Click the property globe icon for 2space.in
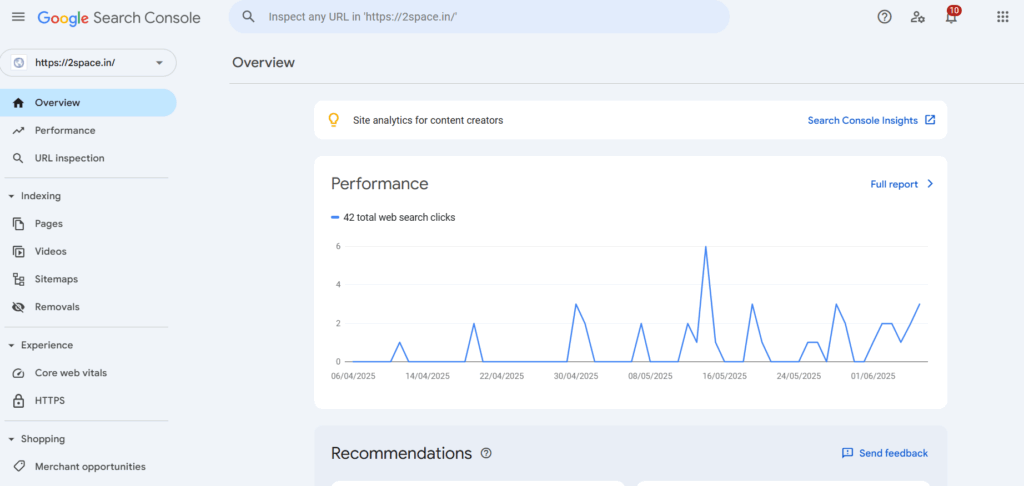The height and width of the screenshot is (486, 1024). point(19,63)
